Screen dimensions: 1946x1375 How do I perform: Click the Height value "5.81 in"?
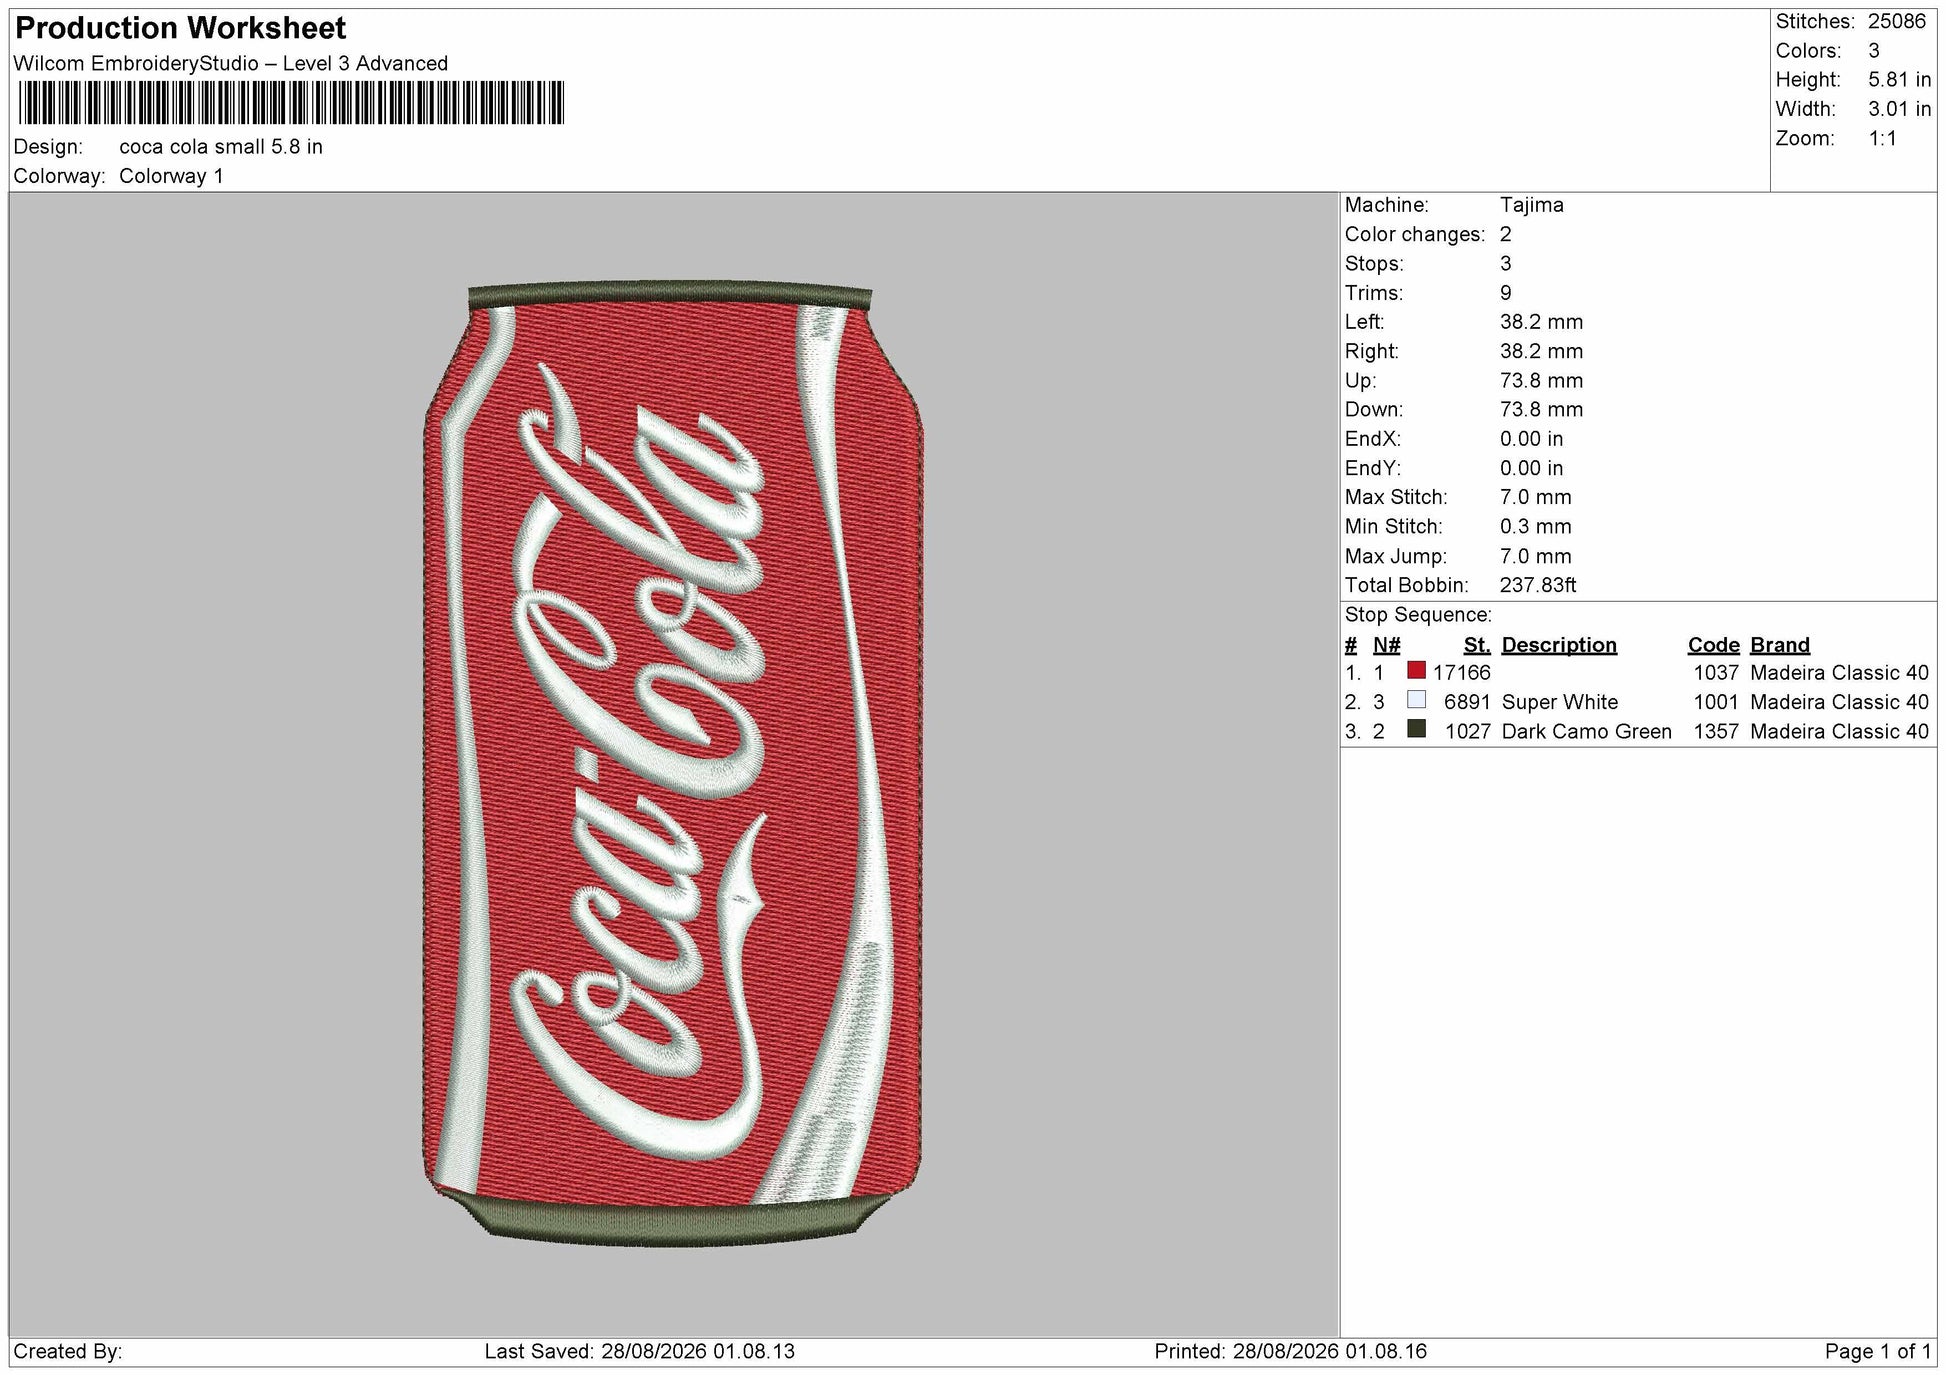coord(1900,80)
